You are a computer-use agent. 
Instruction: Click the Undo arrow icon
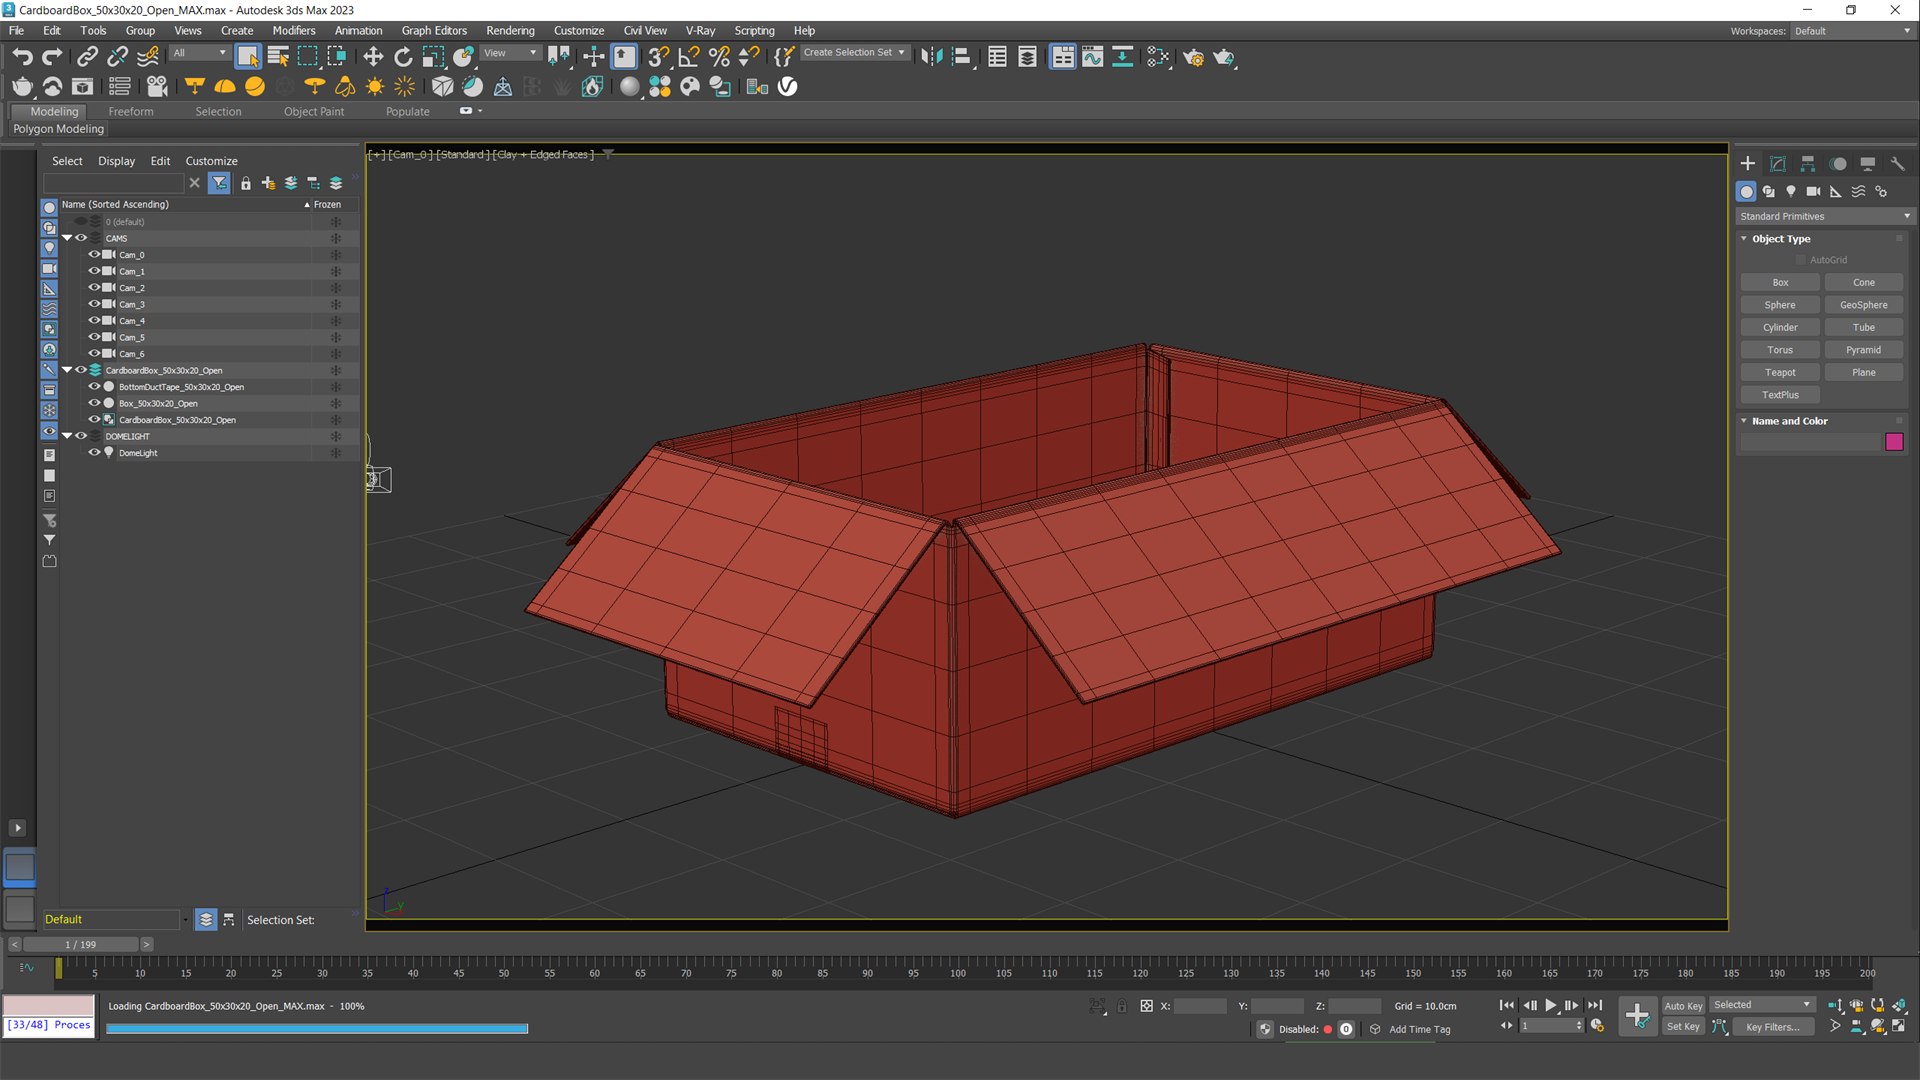click(22, 57)
